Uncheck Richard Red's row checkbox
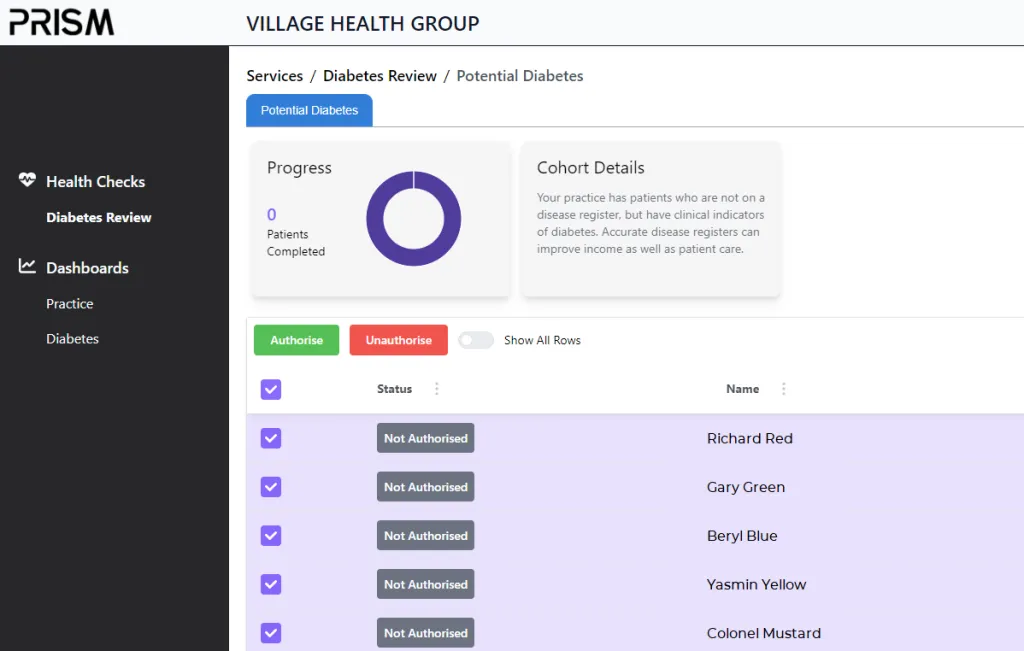Screen dimensions: 1024x651 [270, 437]
